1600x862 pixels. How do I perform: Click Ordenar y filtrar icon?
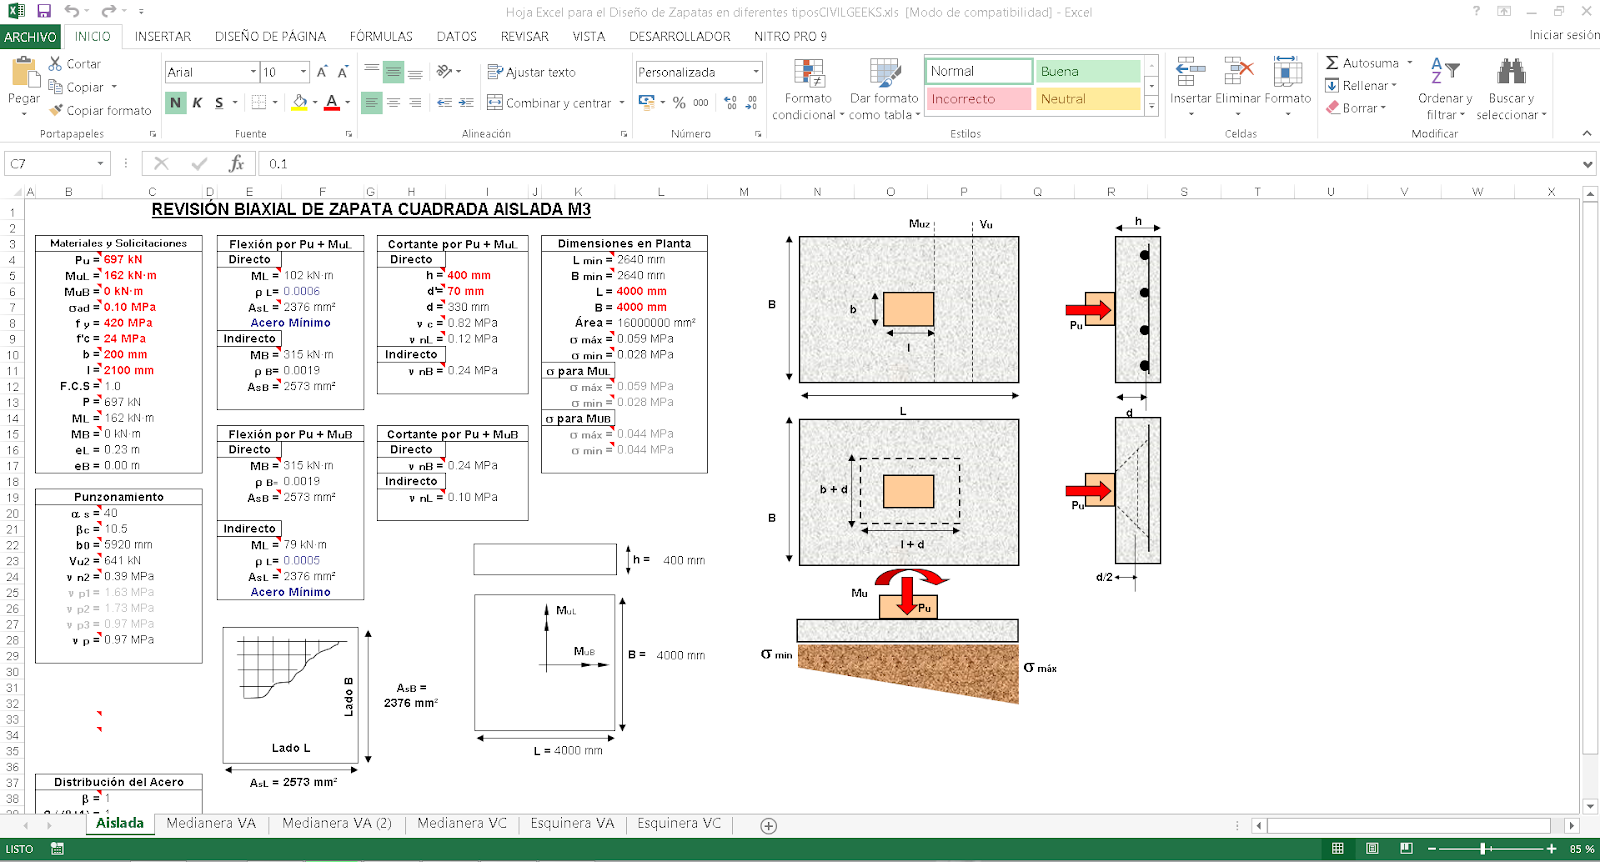[1445, 71]
